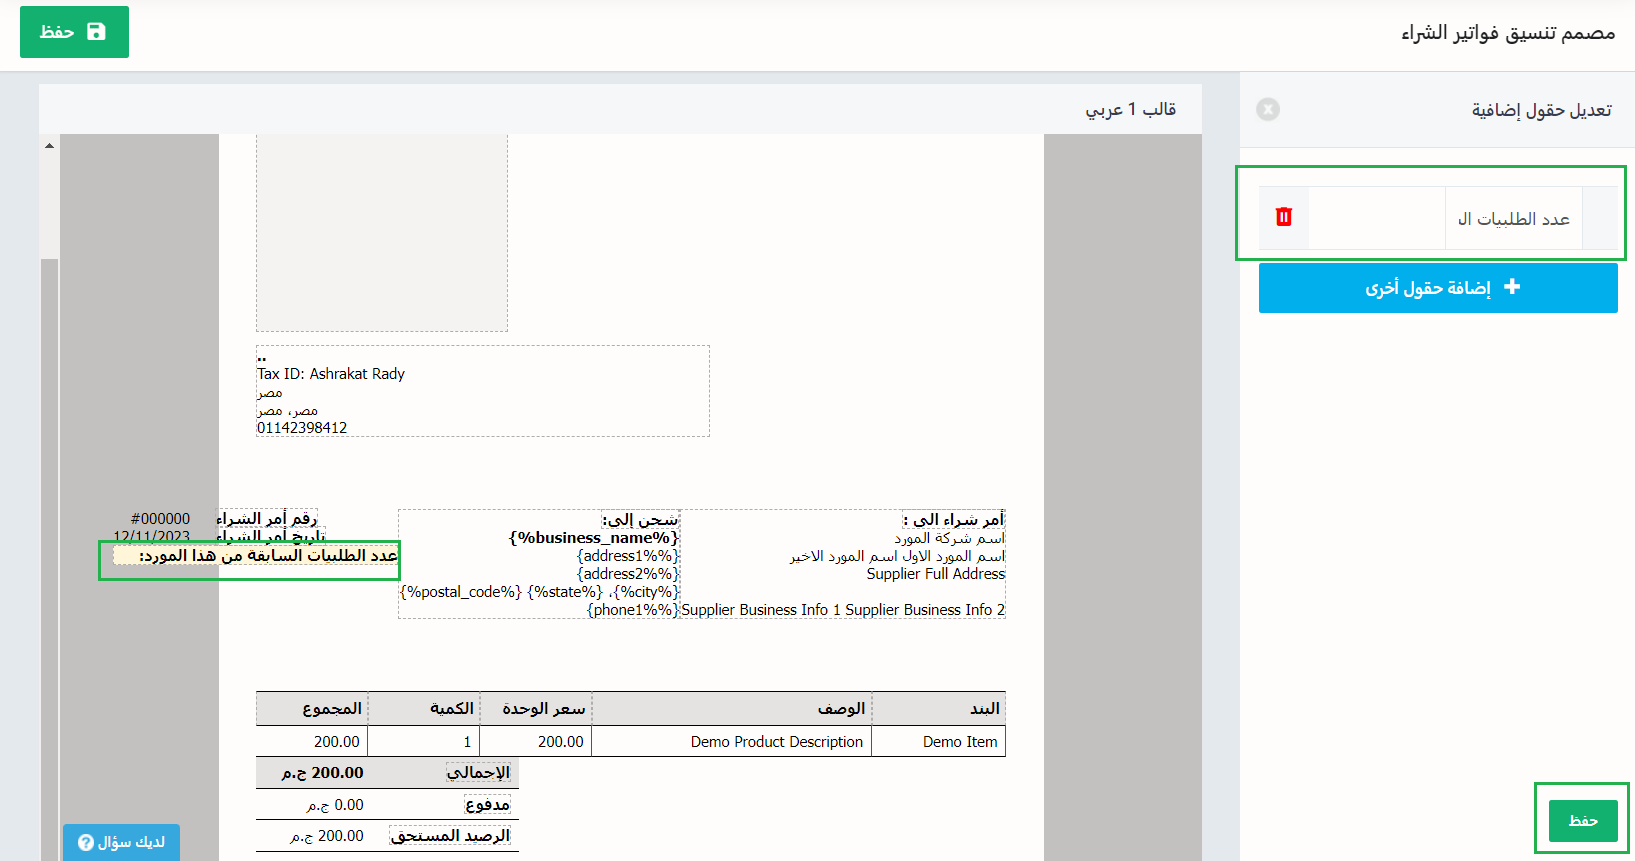Select the highlighted previous orders field in template

click(x=256, y=556)
